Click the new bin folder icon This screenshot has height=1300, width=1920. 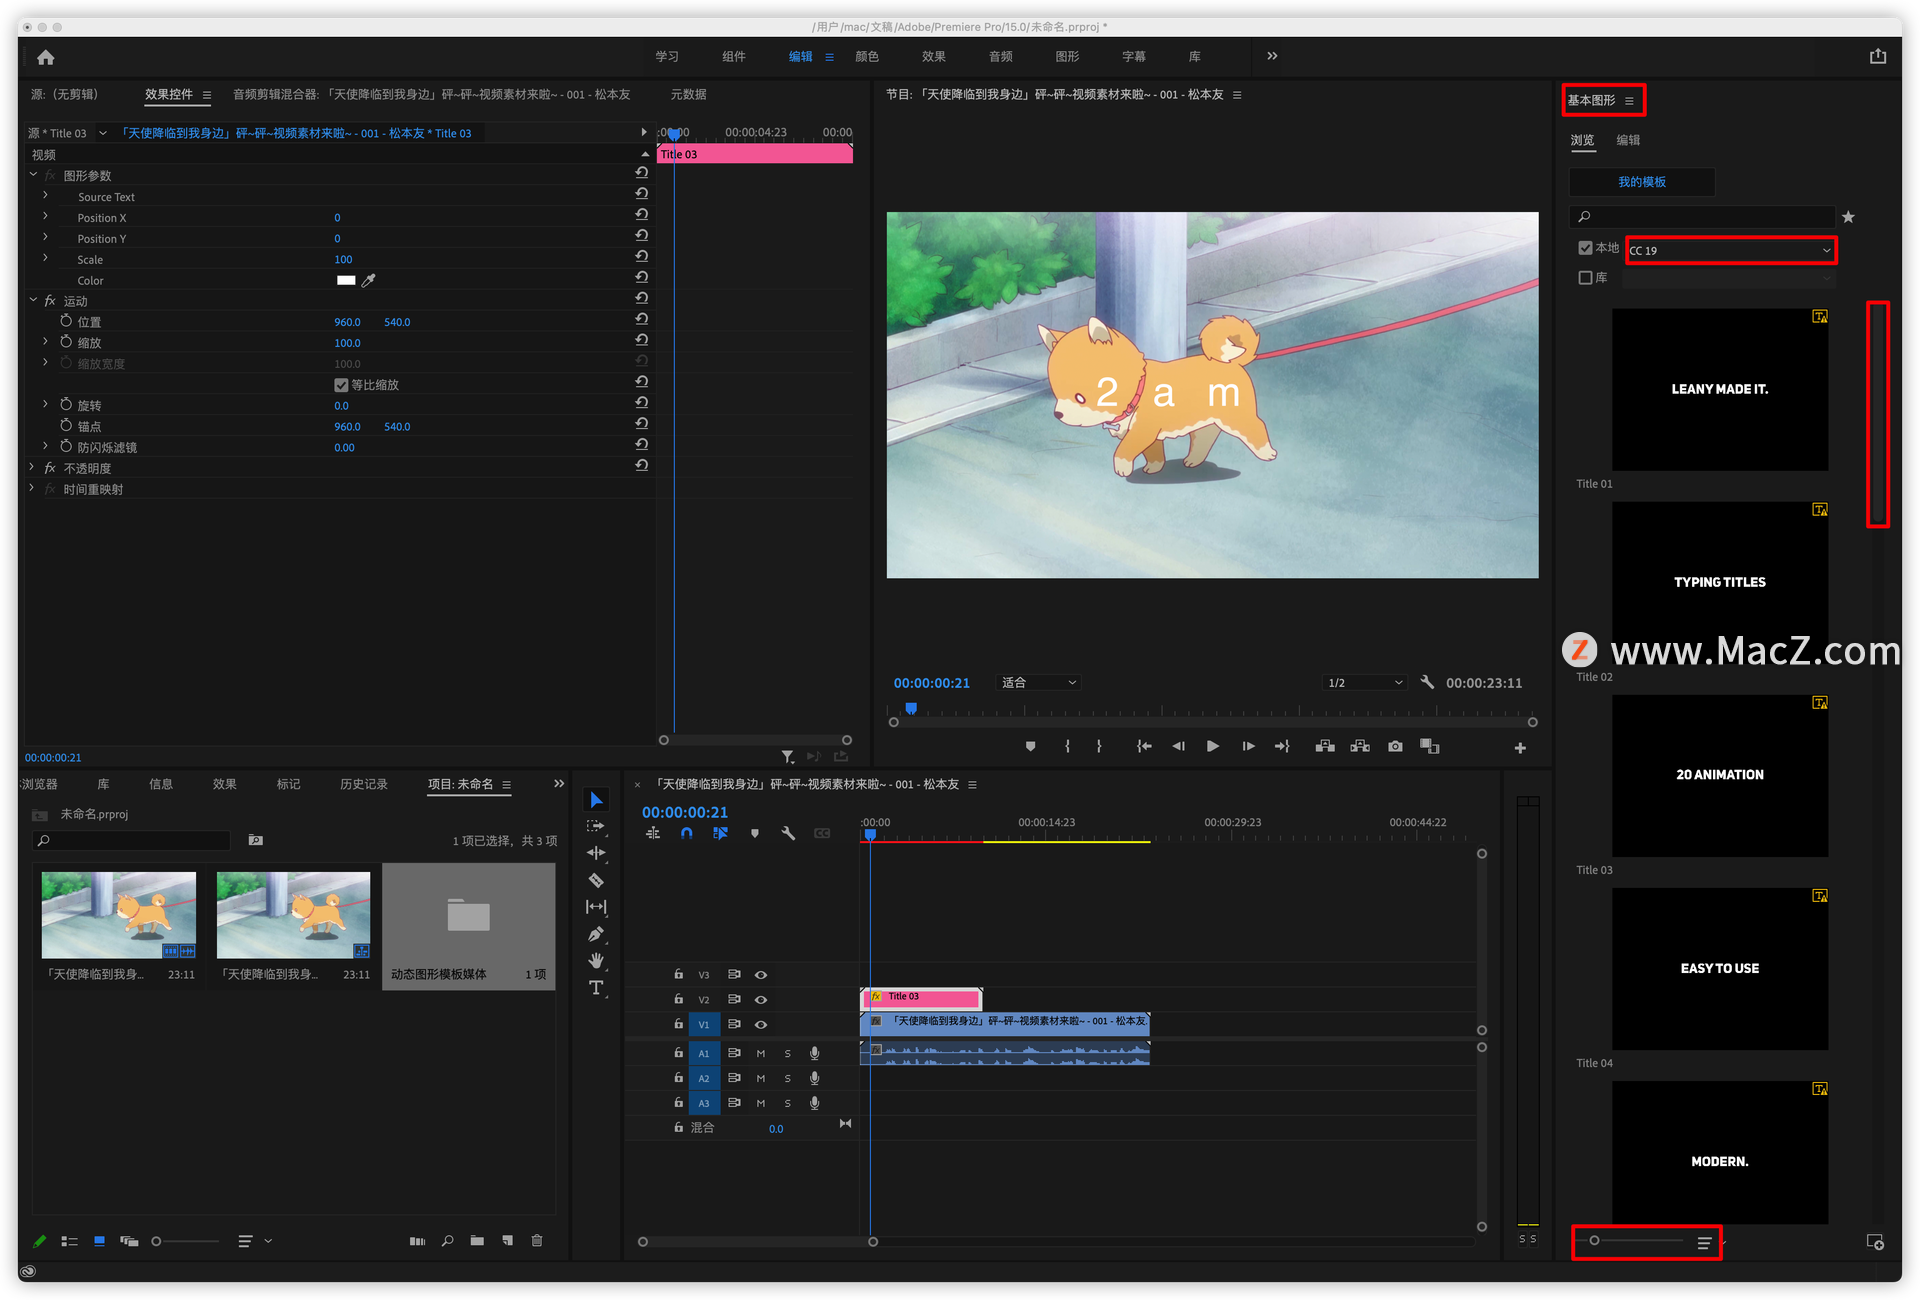click(477, 1241)
